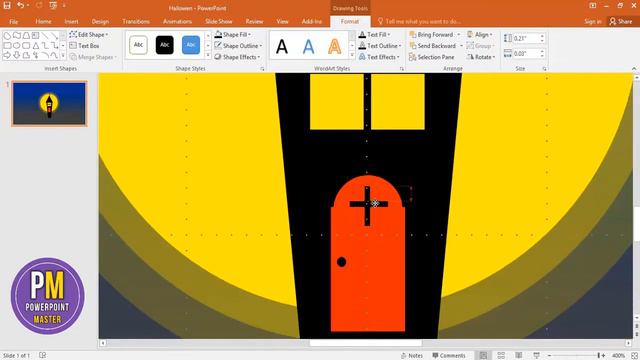Viewport: 640px width, 360px height.
Task: Open Format Shape dialog launcher in Shape Styles
Action: [262, 69]
